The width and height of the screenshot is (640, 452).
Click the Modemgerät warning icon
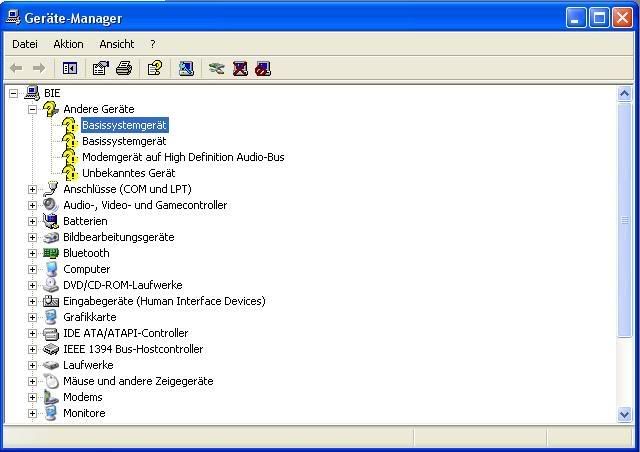70,157
